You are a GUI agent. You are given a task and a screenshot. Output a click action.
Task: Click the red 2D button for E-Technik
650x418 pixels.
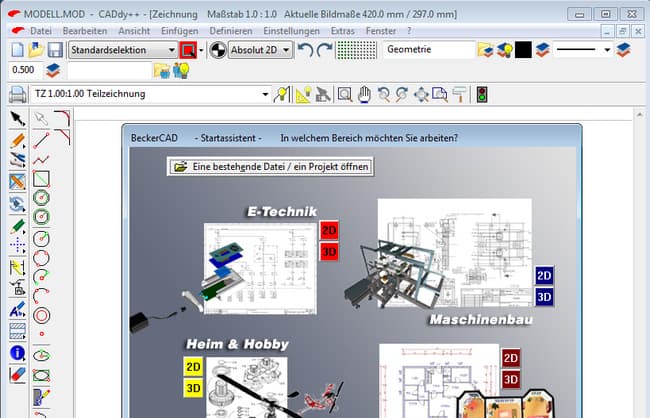point(329,231)
